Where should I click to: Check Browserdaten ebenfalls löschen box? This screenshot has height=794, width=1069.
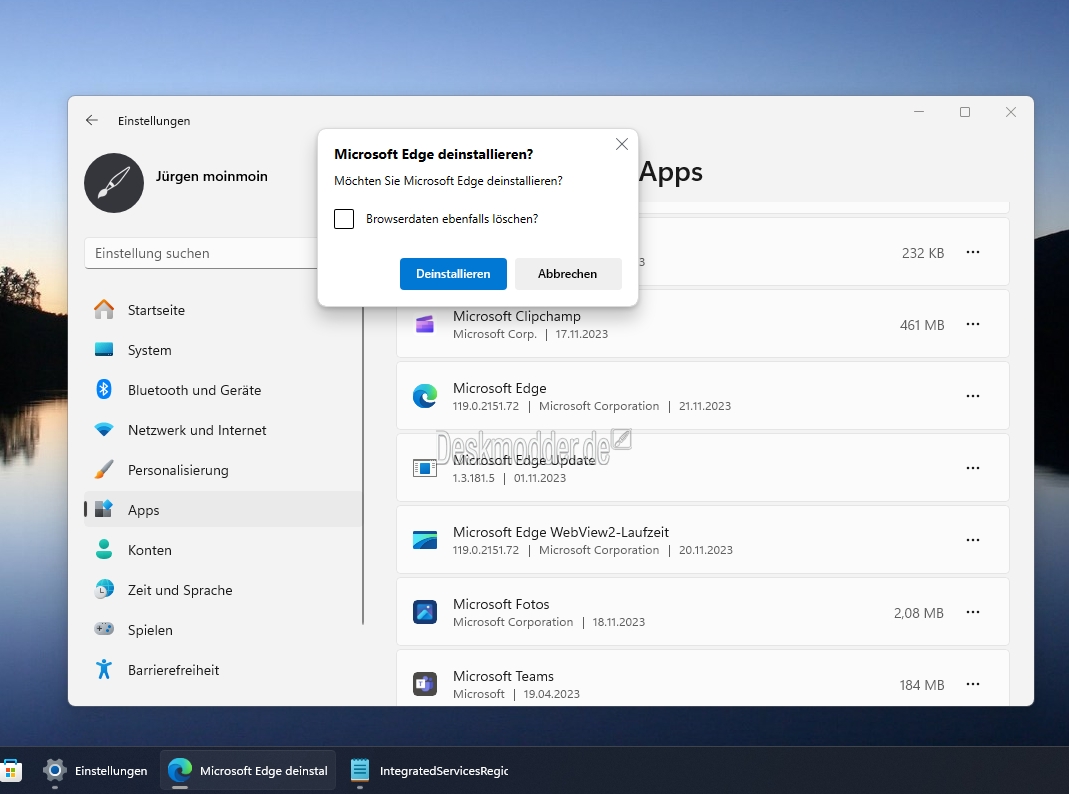[344, 219]
